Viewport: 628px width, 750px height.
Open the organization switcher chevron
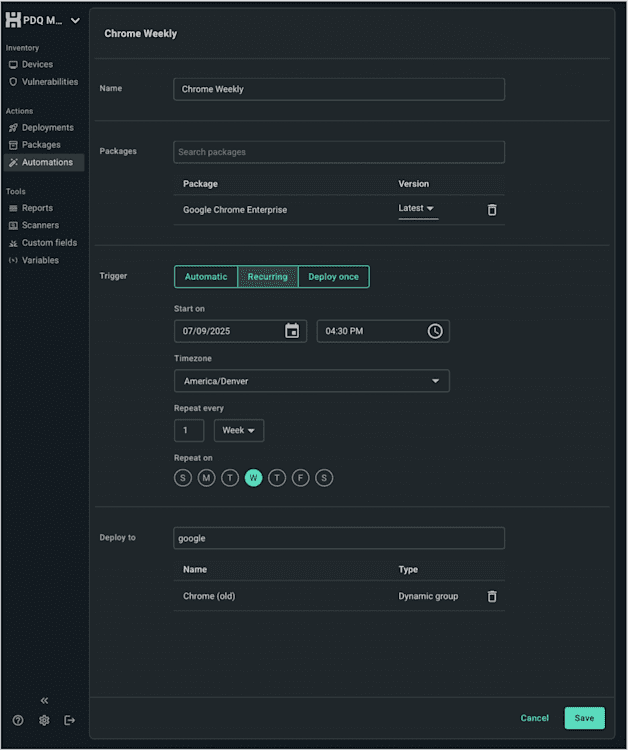pos(75,21)
